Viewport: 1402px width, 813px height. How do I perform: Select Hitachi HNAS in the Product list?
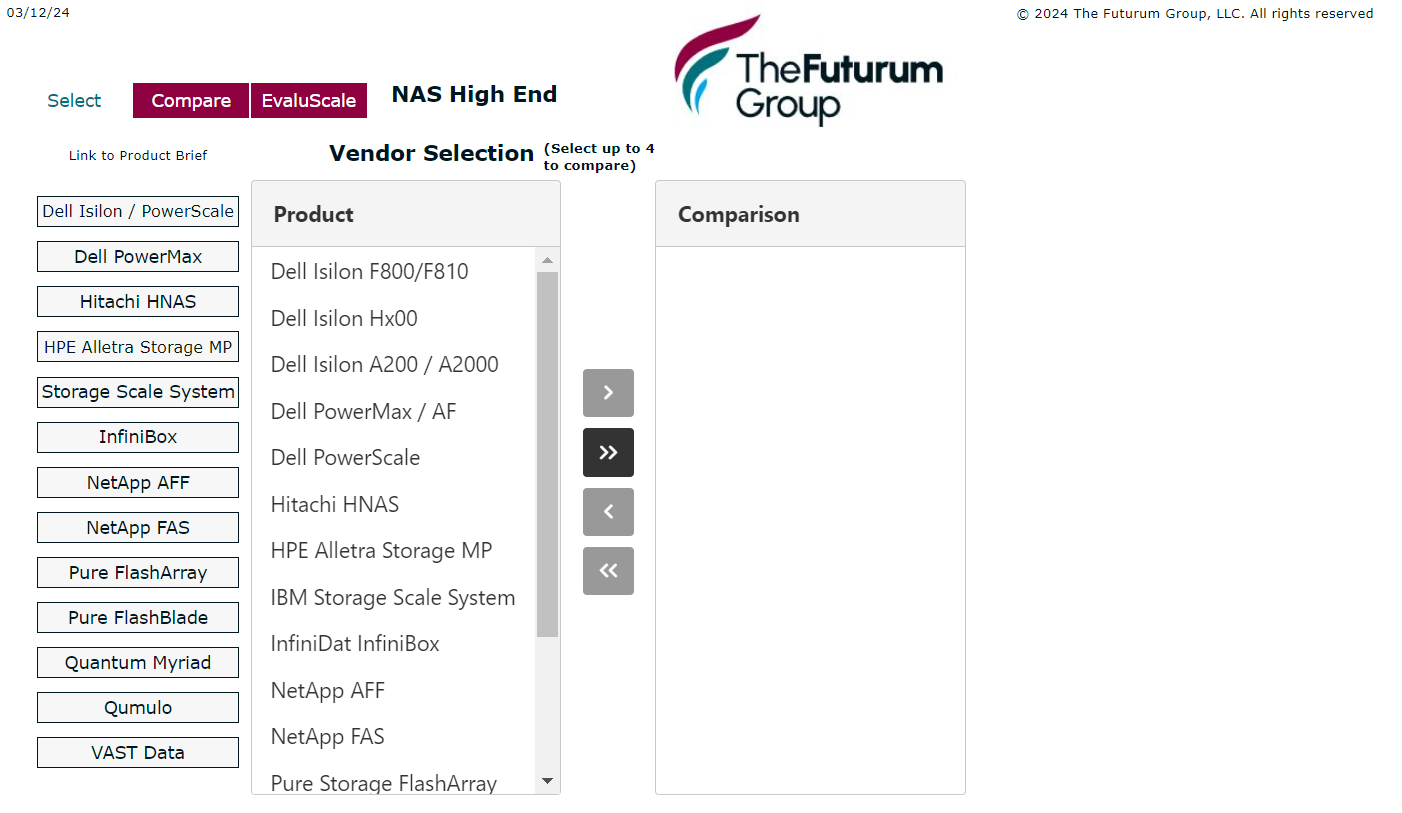point(335,504)
